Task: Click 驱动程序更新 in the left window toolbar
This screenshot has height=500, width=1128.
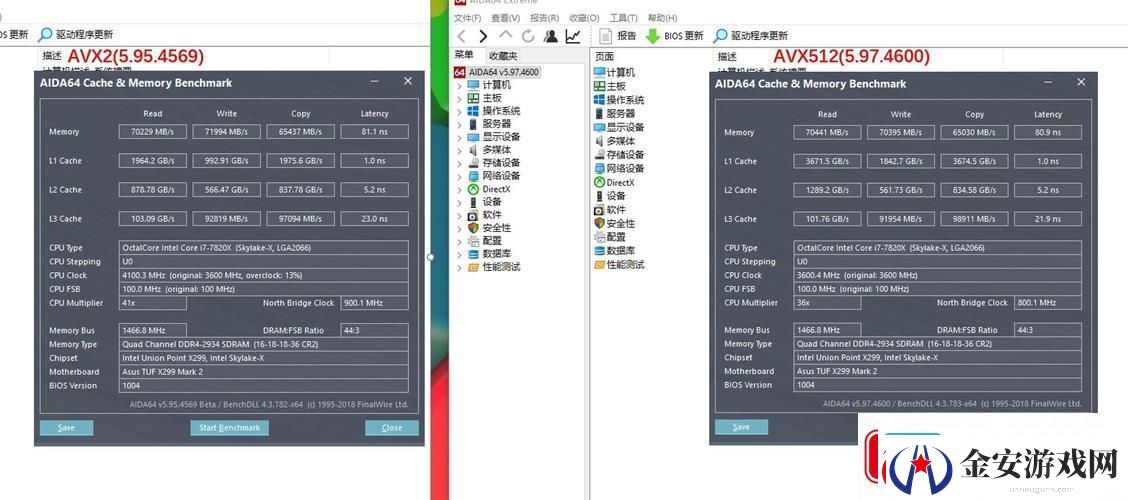Action: [x=76, y=35]
